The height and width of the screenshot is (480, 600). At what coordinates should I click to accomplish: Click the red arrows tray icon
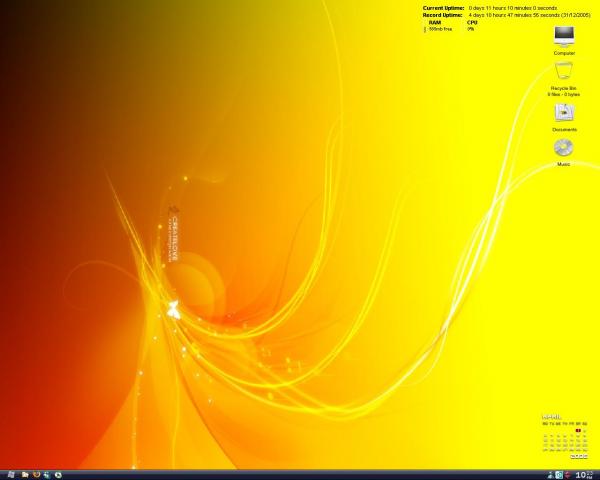coord(568,474)
